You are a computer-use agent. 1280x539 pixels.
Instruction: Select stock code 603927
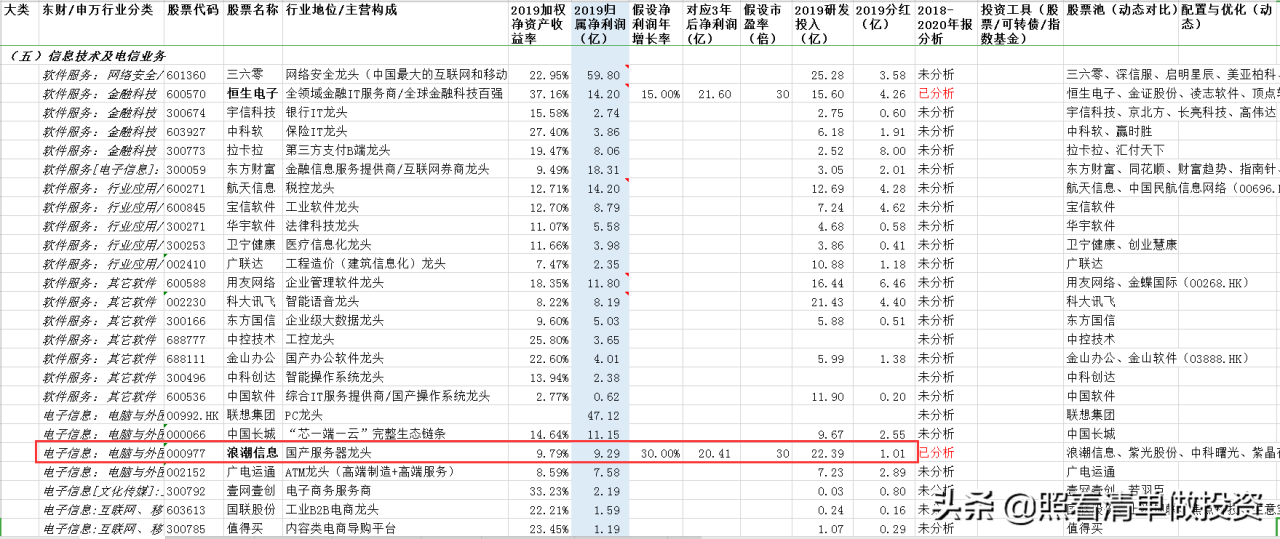[x=187, y=131]
